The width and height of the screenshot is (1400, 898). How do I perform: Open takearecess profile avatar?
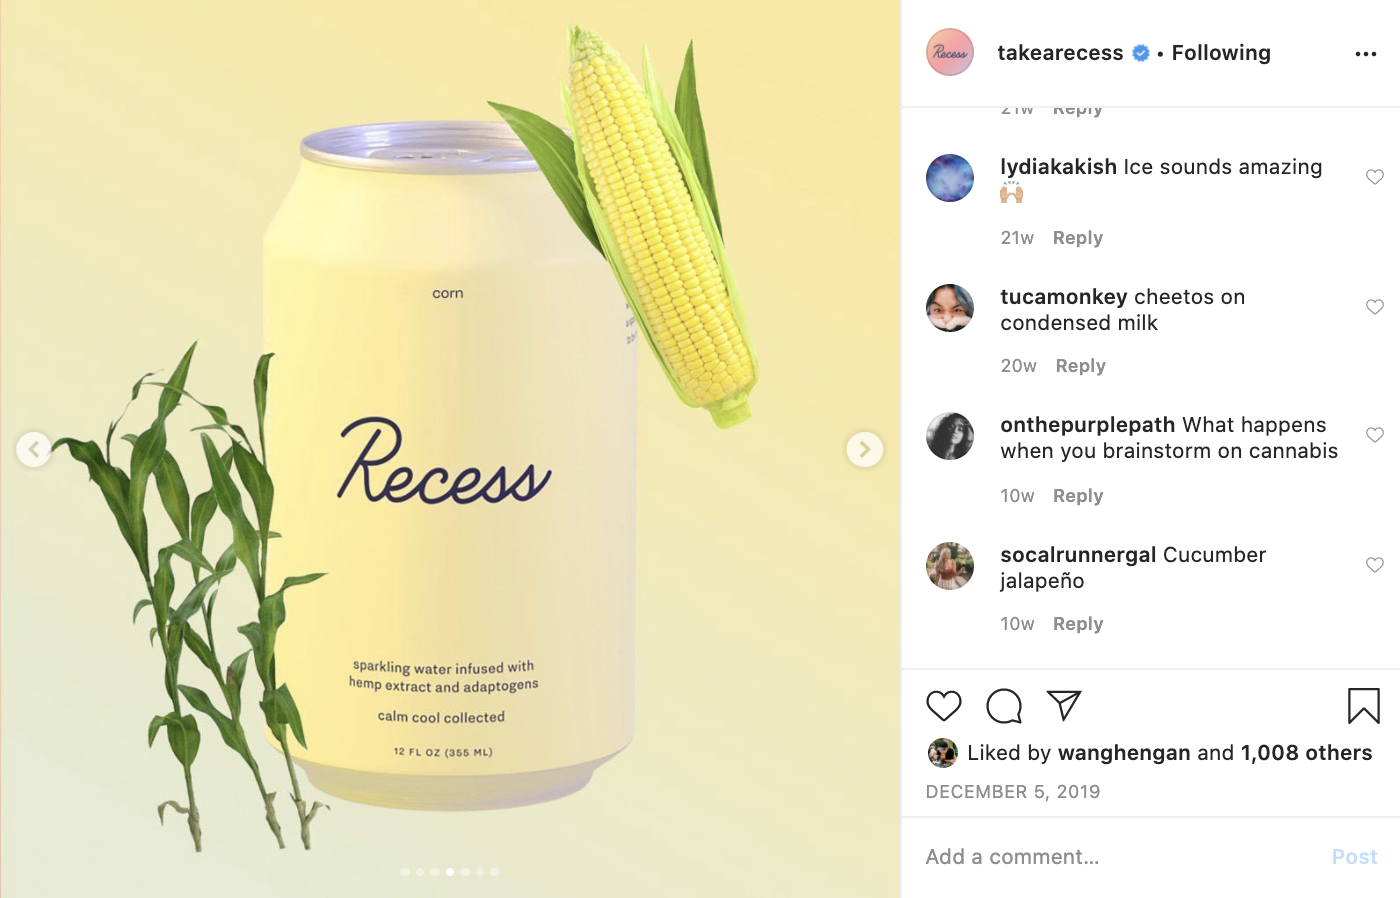(x=950, y=53)
